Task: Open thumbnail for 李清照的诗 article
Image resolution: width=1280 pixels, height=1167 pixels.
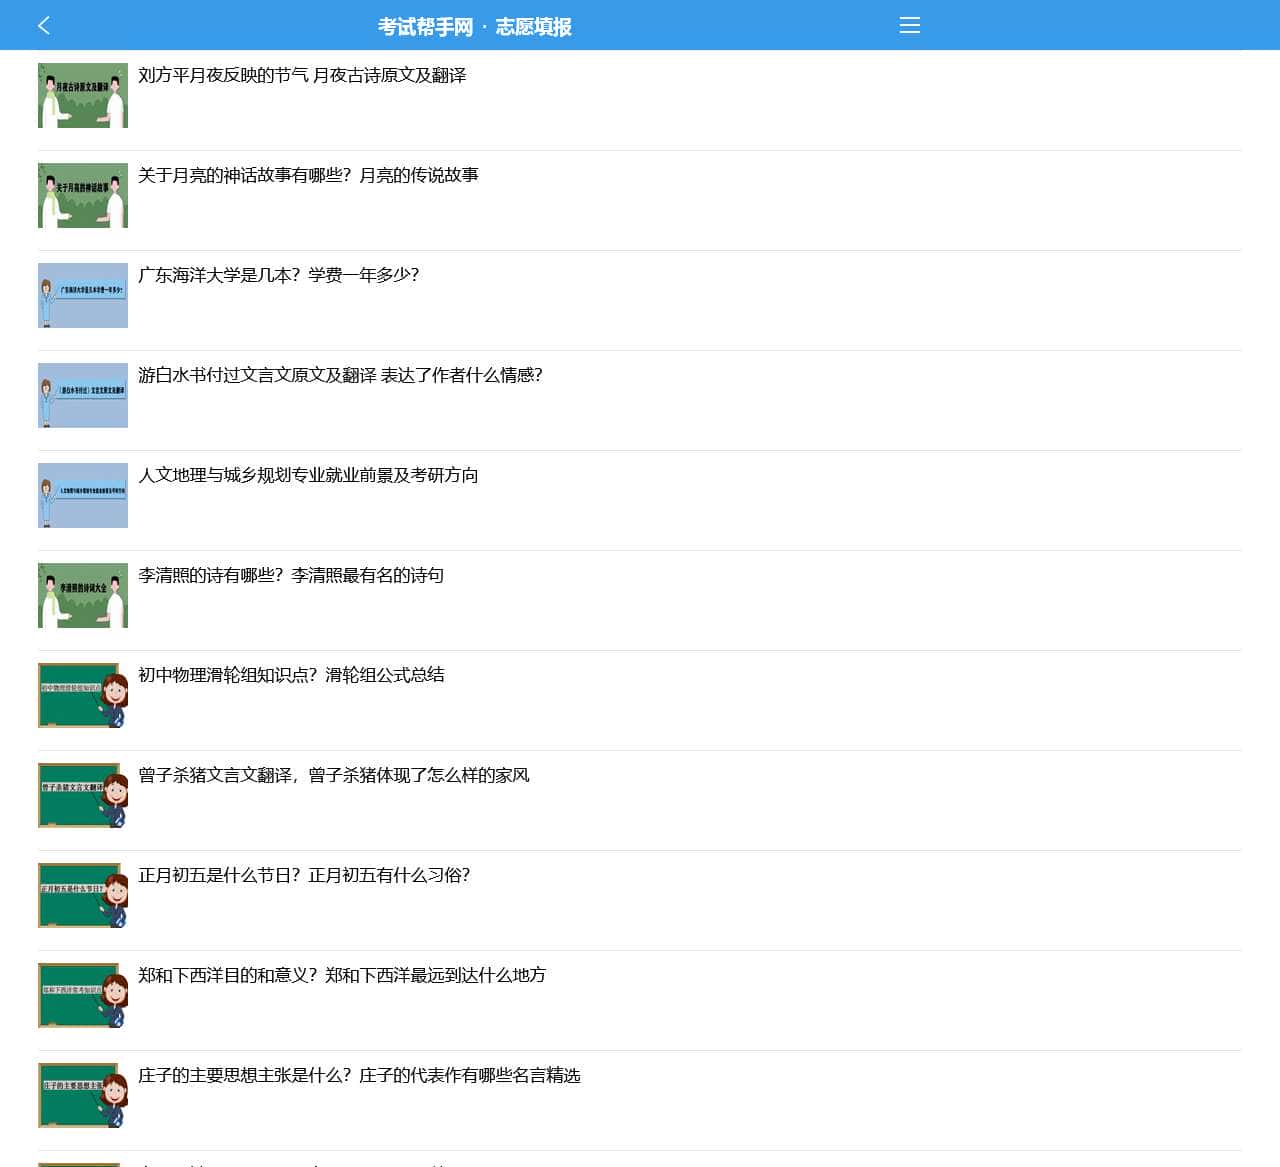Action: click(83, 595)
